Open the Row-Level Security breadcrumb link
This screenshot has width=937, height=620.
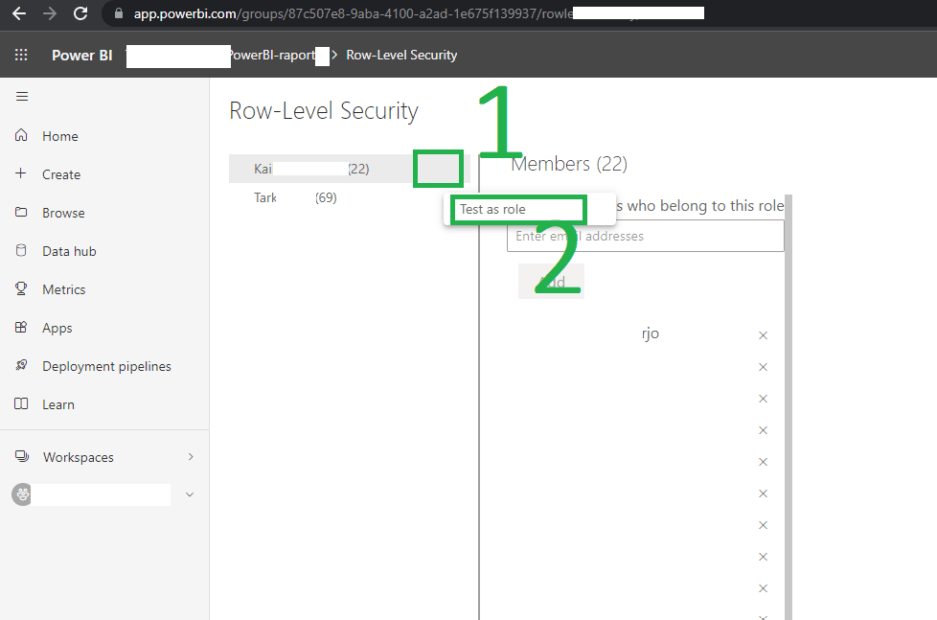(401, 55)
